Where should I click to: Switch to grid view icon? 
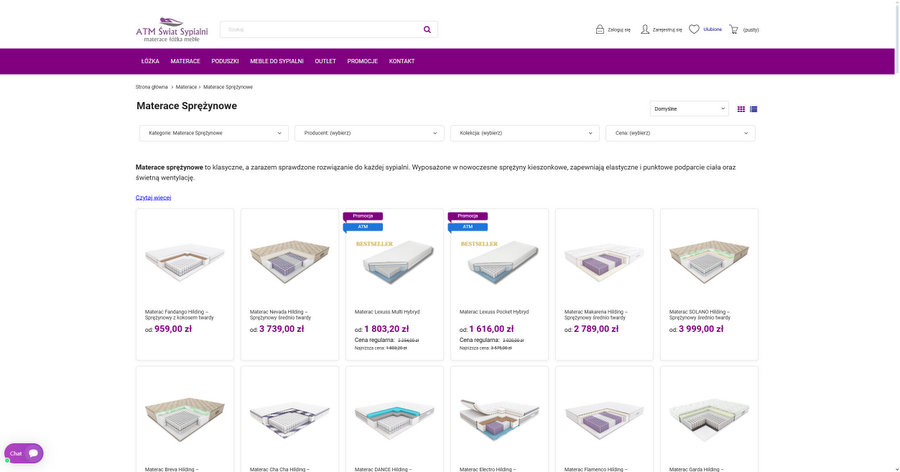[x=741, y=109]
